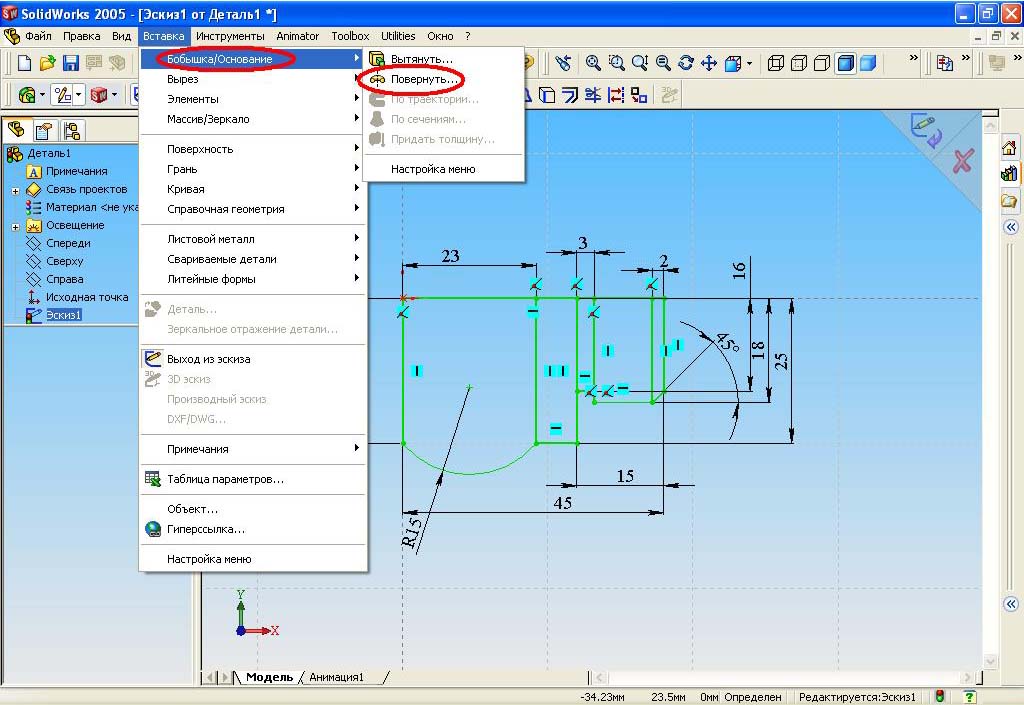Open Вырез submenu in Вставка menu
The height and width of the screenshot is (705, 1024).
pyautogui.click(x=251, y=79)
